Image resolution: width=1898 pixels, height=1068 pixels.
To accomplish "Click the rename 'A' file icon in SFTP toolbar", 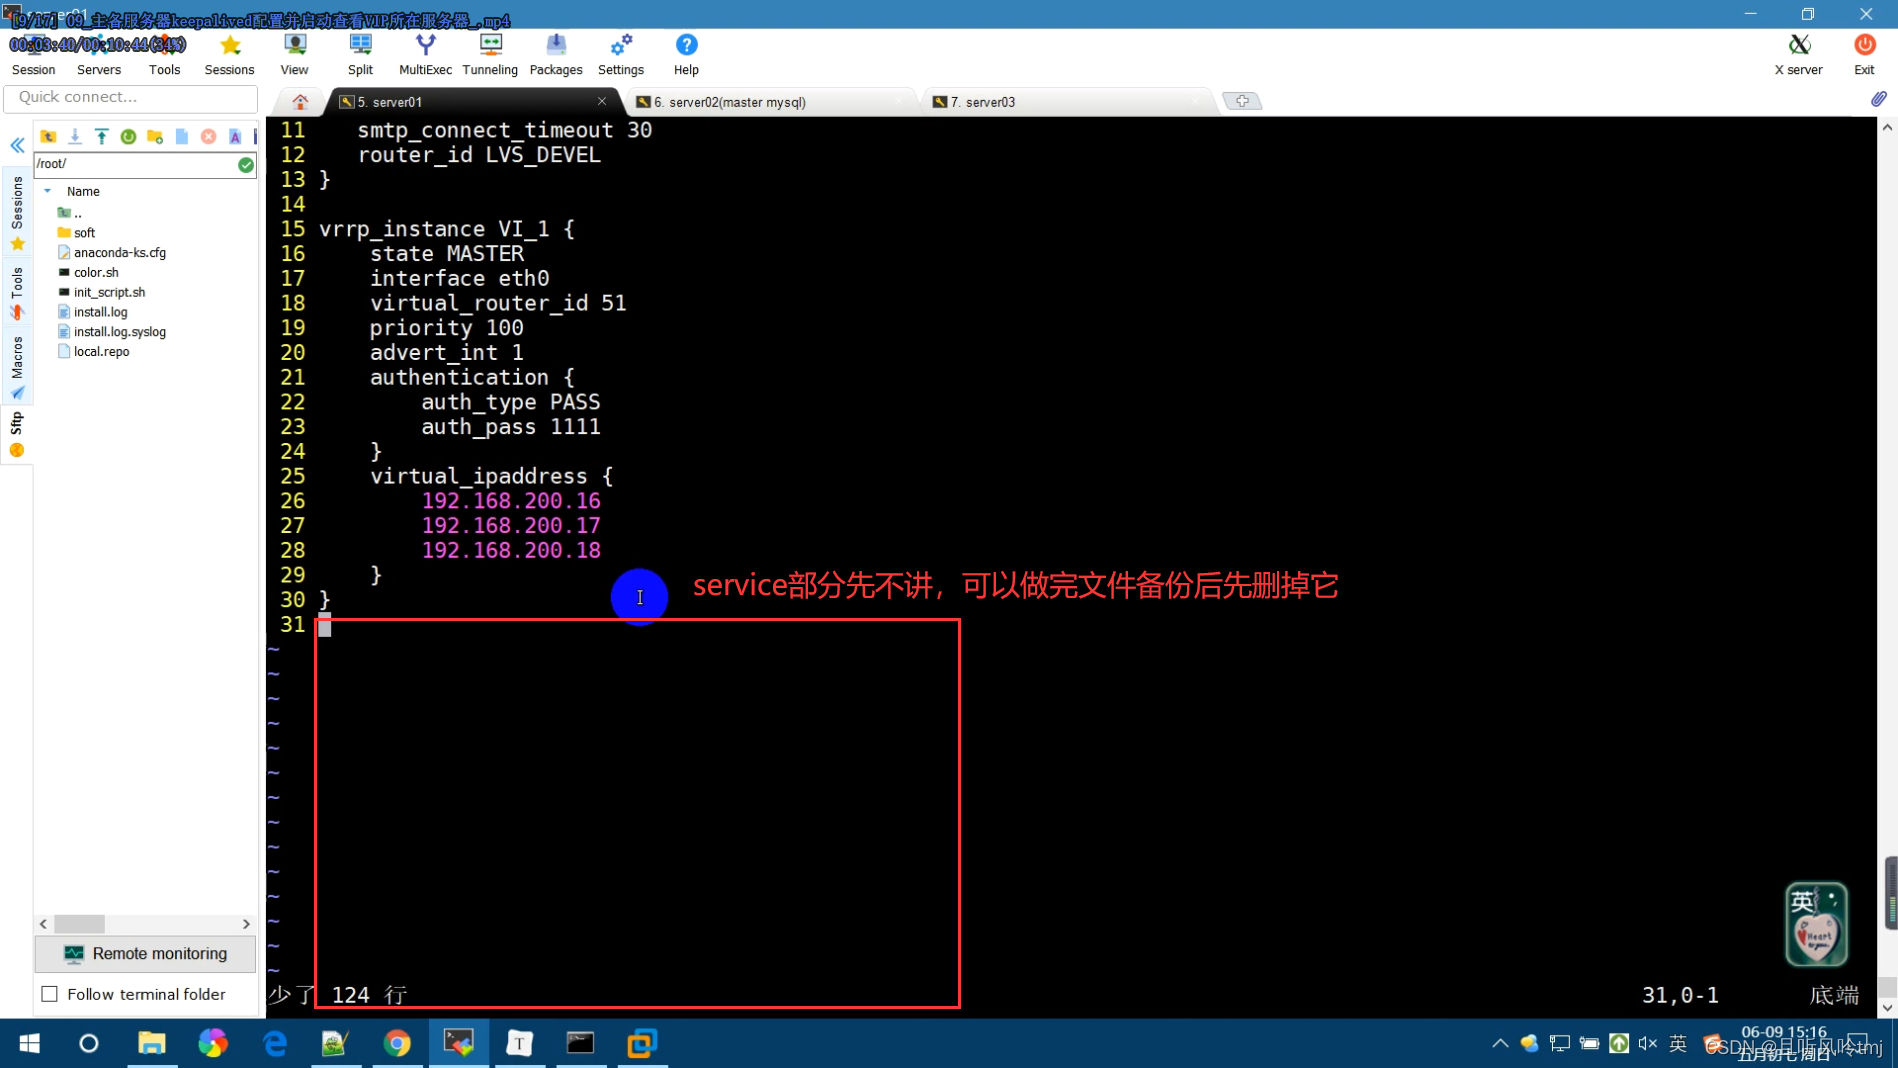I will (x=235, y=136).
